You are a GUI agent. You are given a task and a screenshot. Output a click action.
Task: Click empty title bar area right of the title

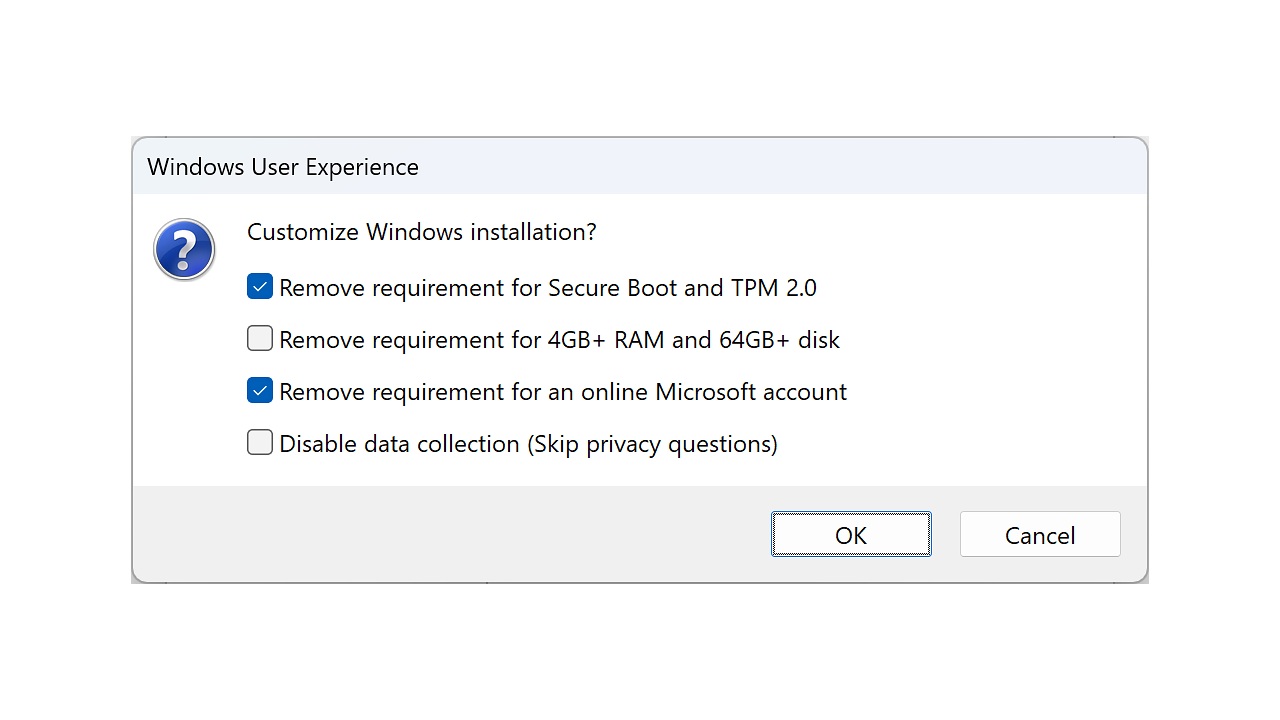780,167
